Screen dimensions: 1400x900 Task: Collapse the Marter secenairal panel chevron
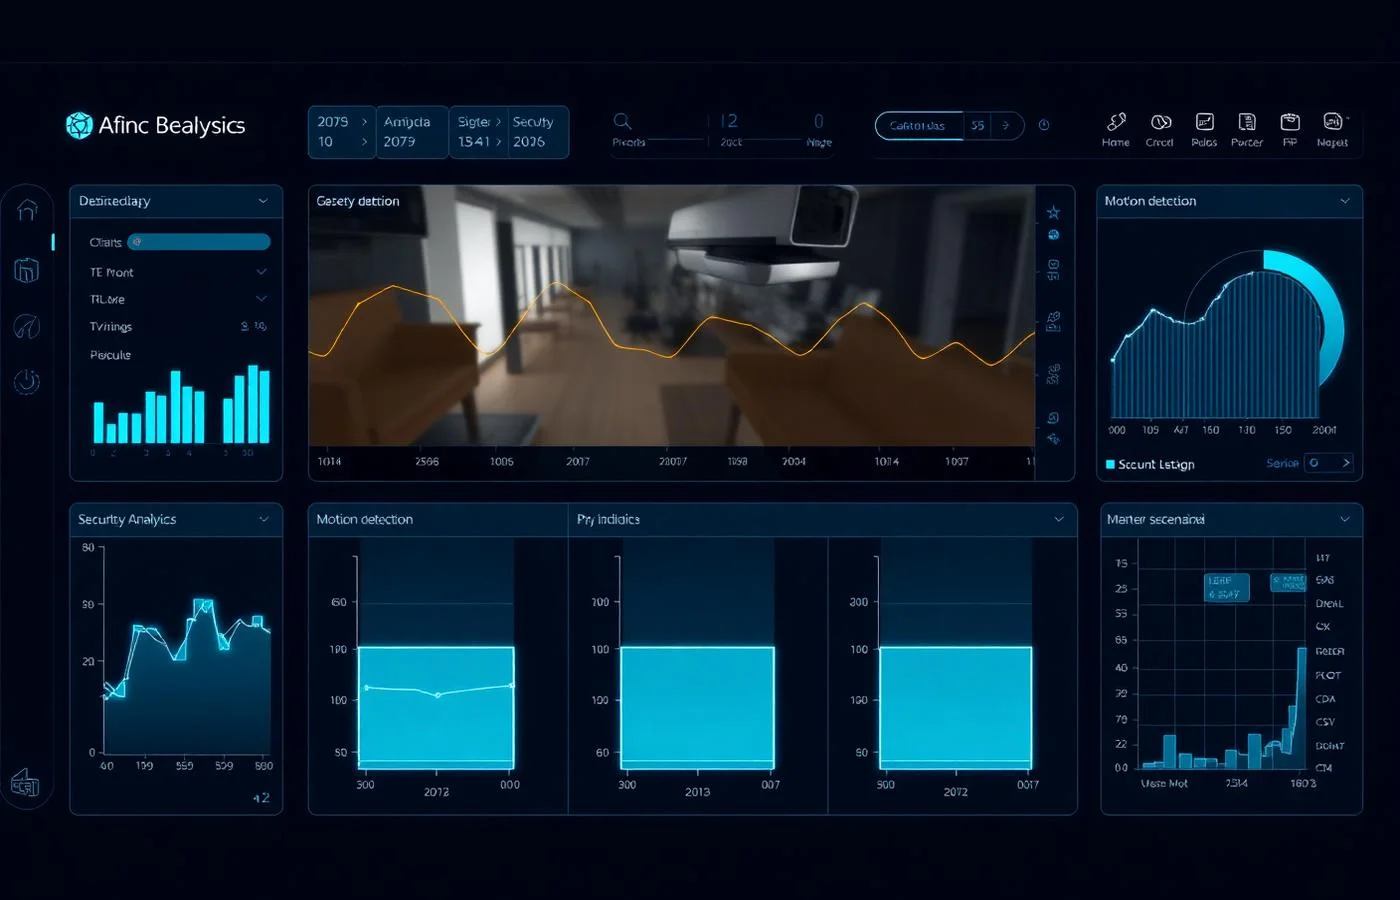(1345, 519)
